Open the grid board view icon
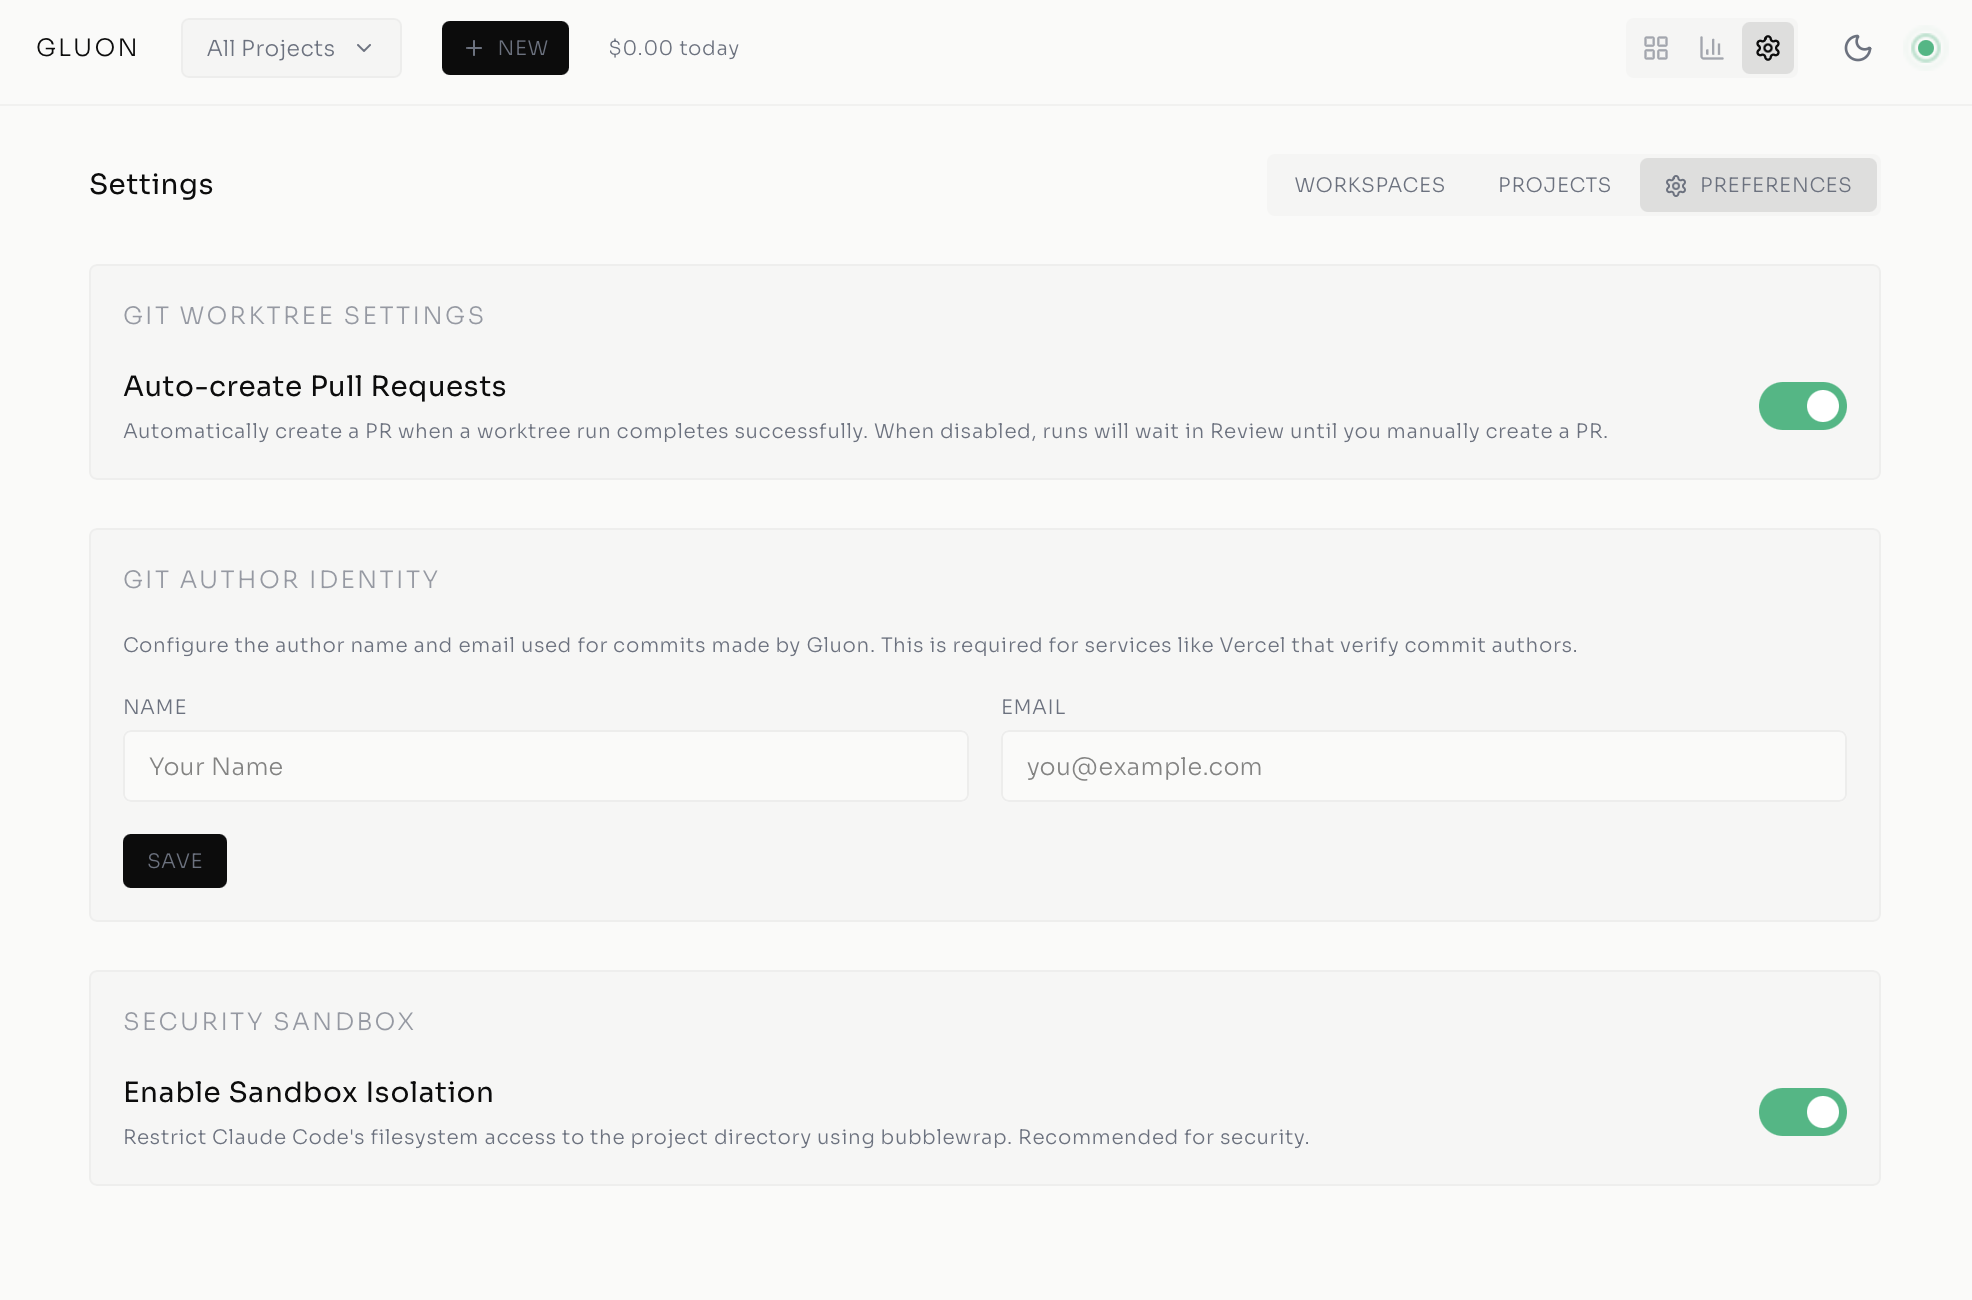This screenshot has height=1300, width=1972. (x=1656, y=48)
